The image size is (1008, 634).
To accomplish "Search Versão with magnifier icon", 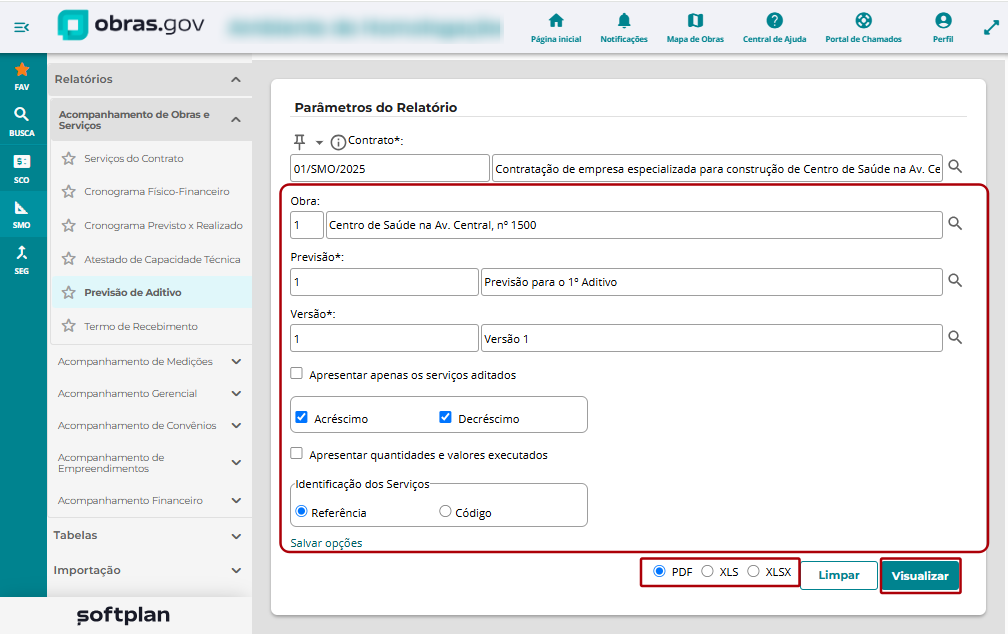I will point(955,338).
